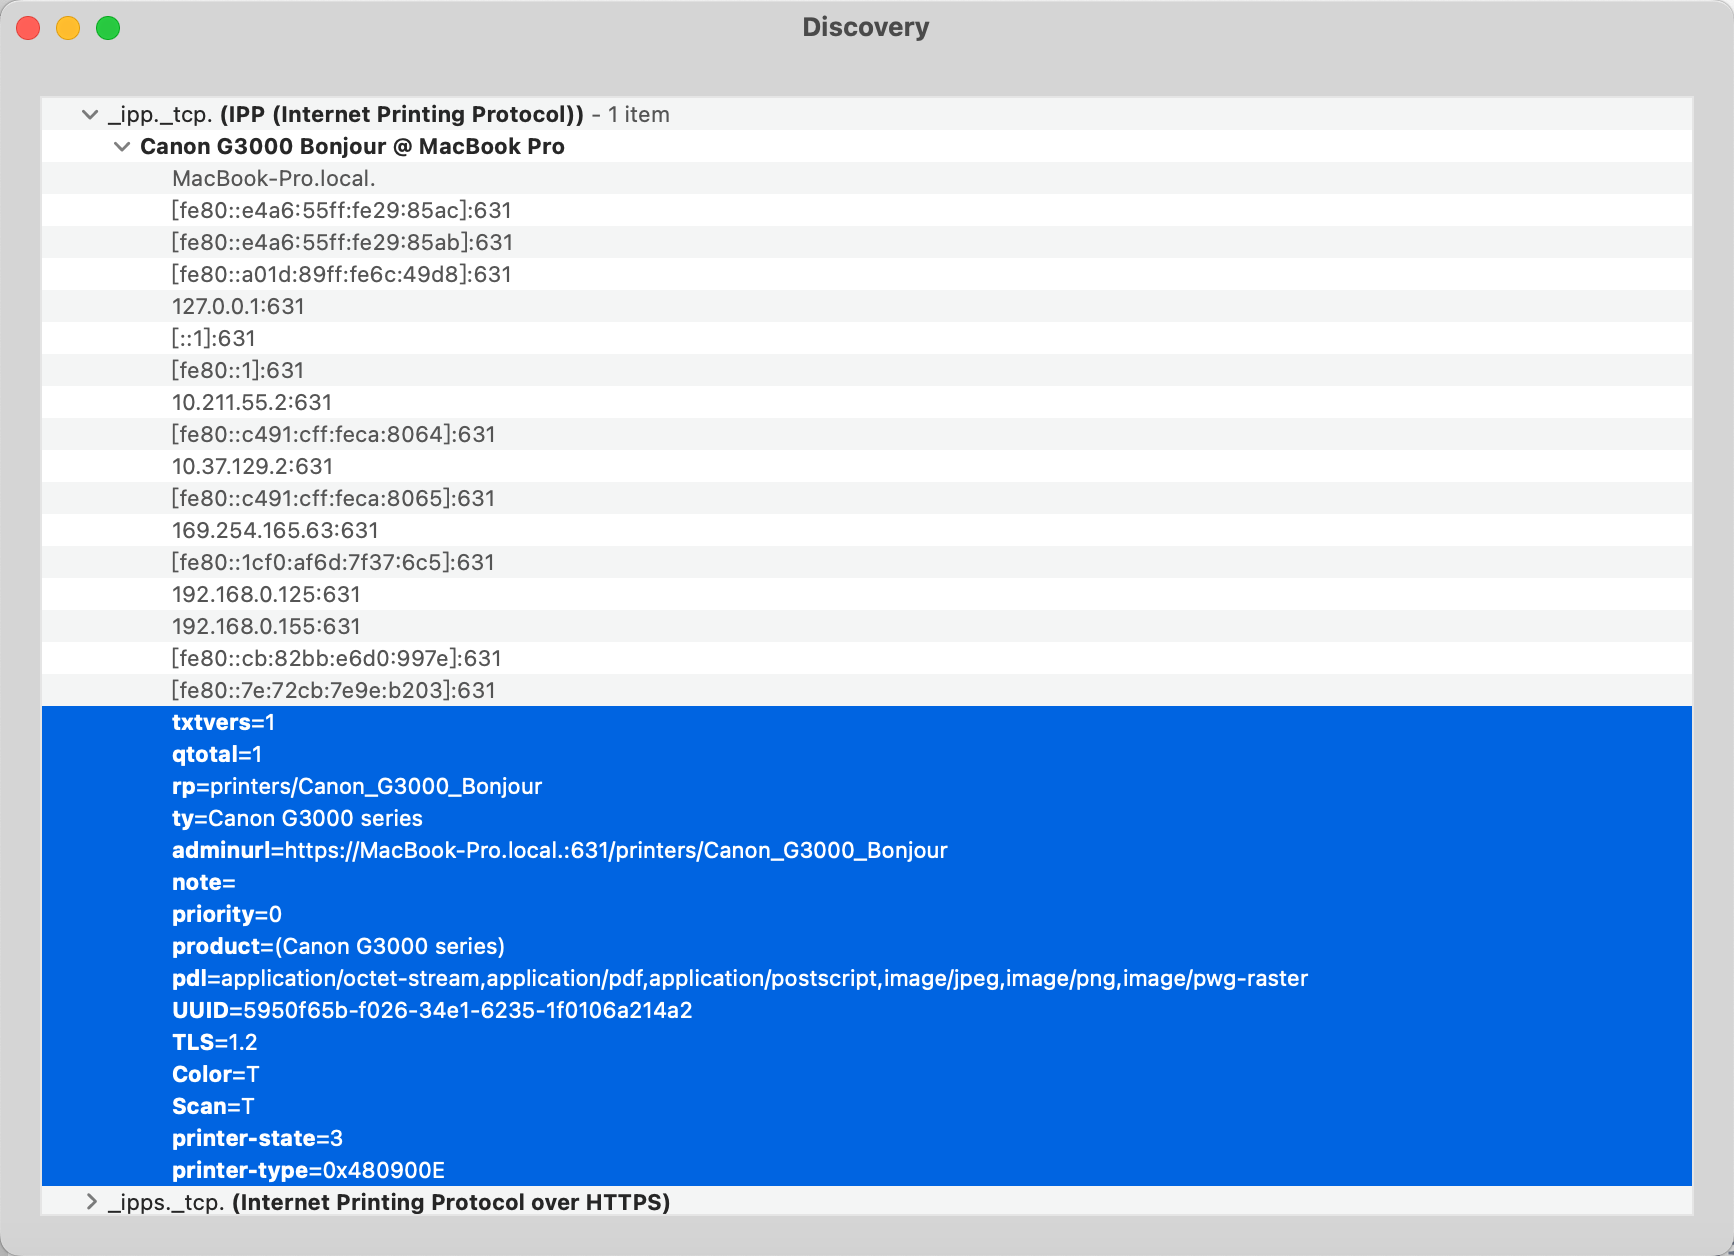Choose the 169.254.165.63:631 address entry
This screenshot has width=1734, height=1256.
(x=275, y=531)
